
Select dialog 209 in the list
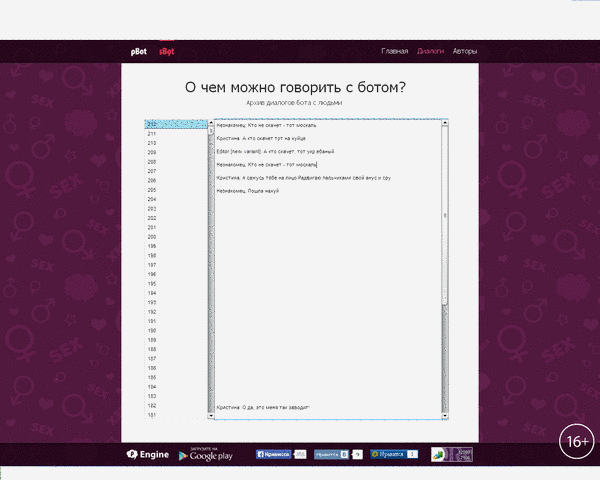point(176,152)
